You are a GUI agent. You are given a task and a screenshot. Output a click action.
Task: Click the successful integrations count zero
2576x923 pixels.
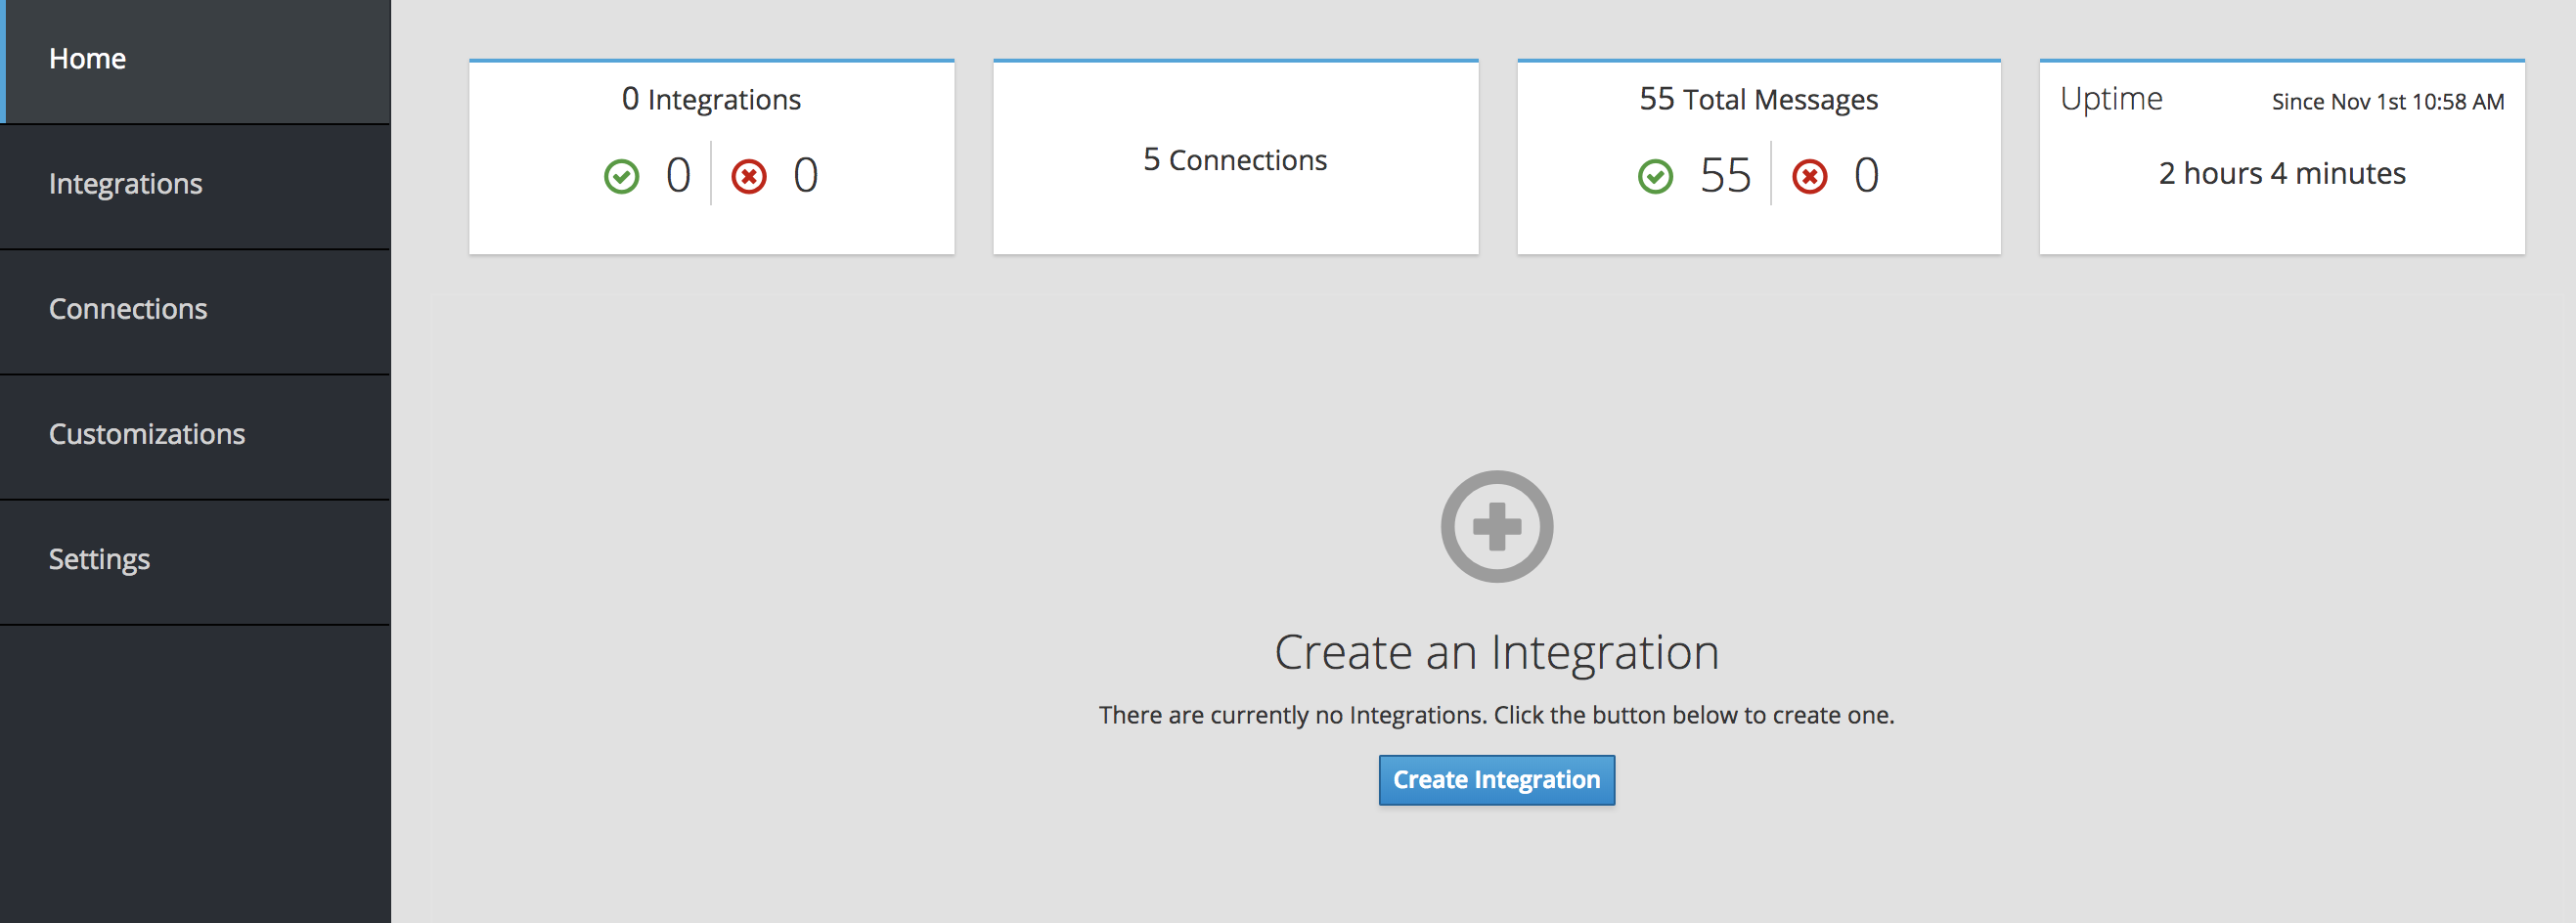[678, 174]
